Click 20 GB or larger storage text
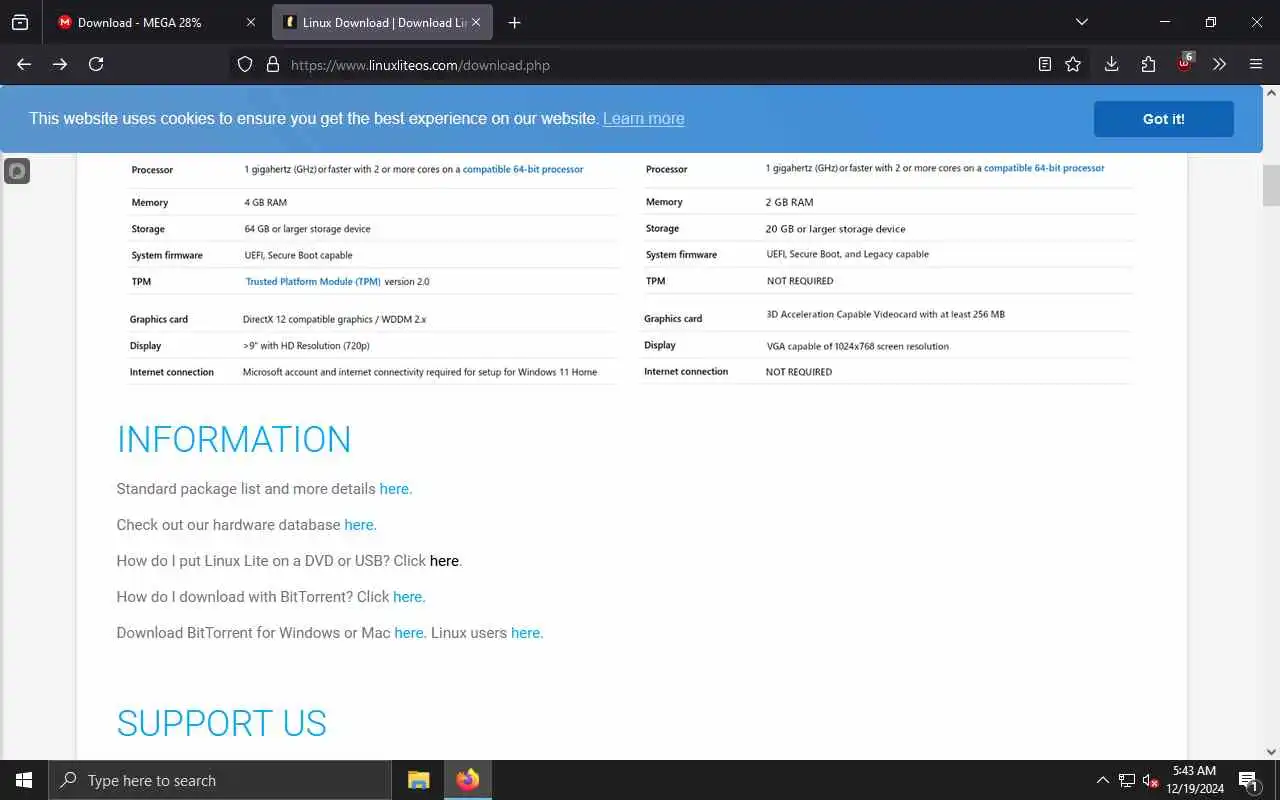The height and width of the screenshot is (800, 1280). 835,229
